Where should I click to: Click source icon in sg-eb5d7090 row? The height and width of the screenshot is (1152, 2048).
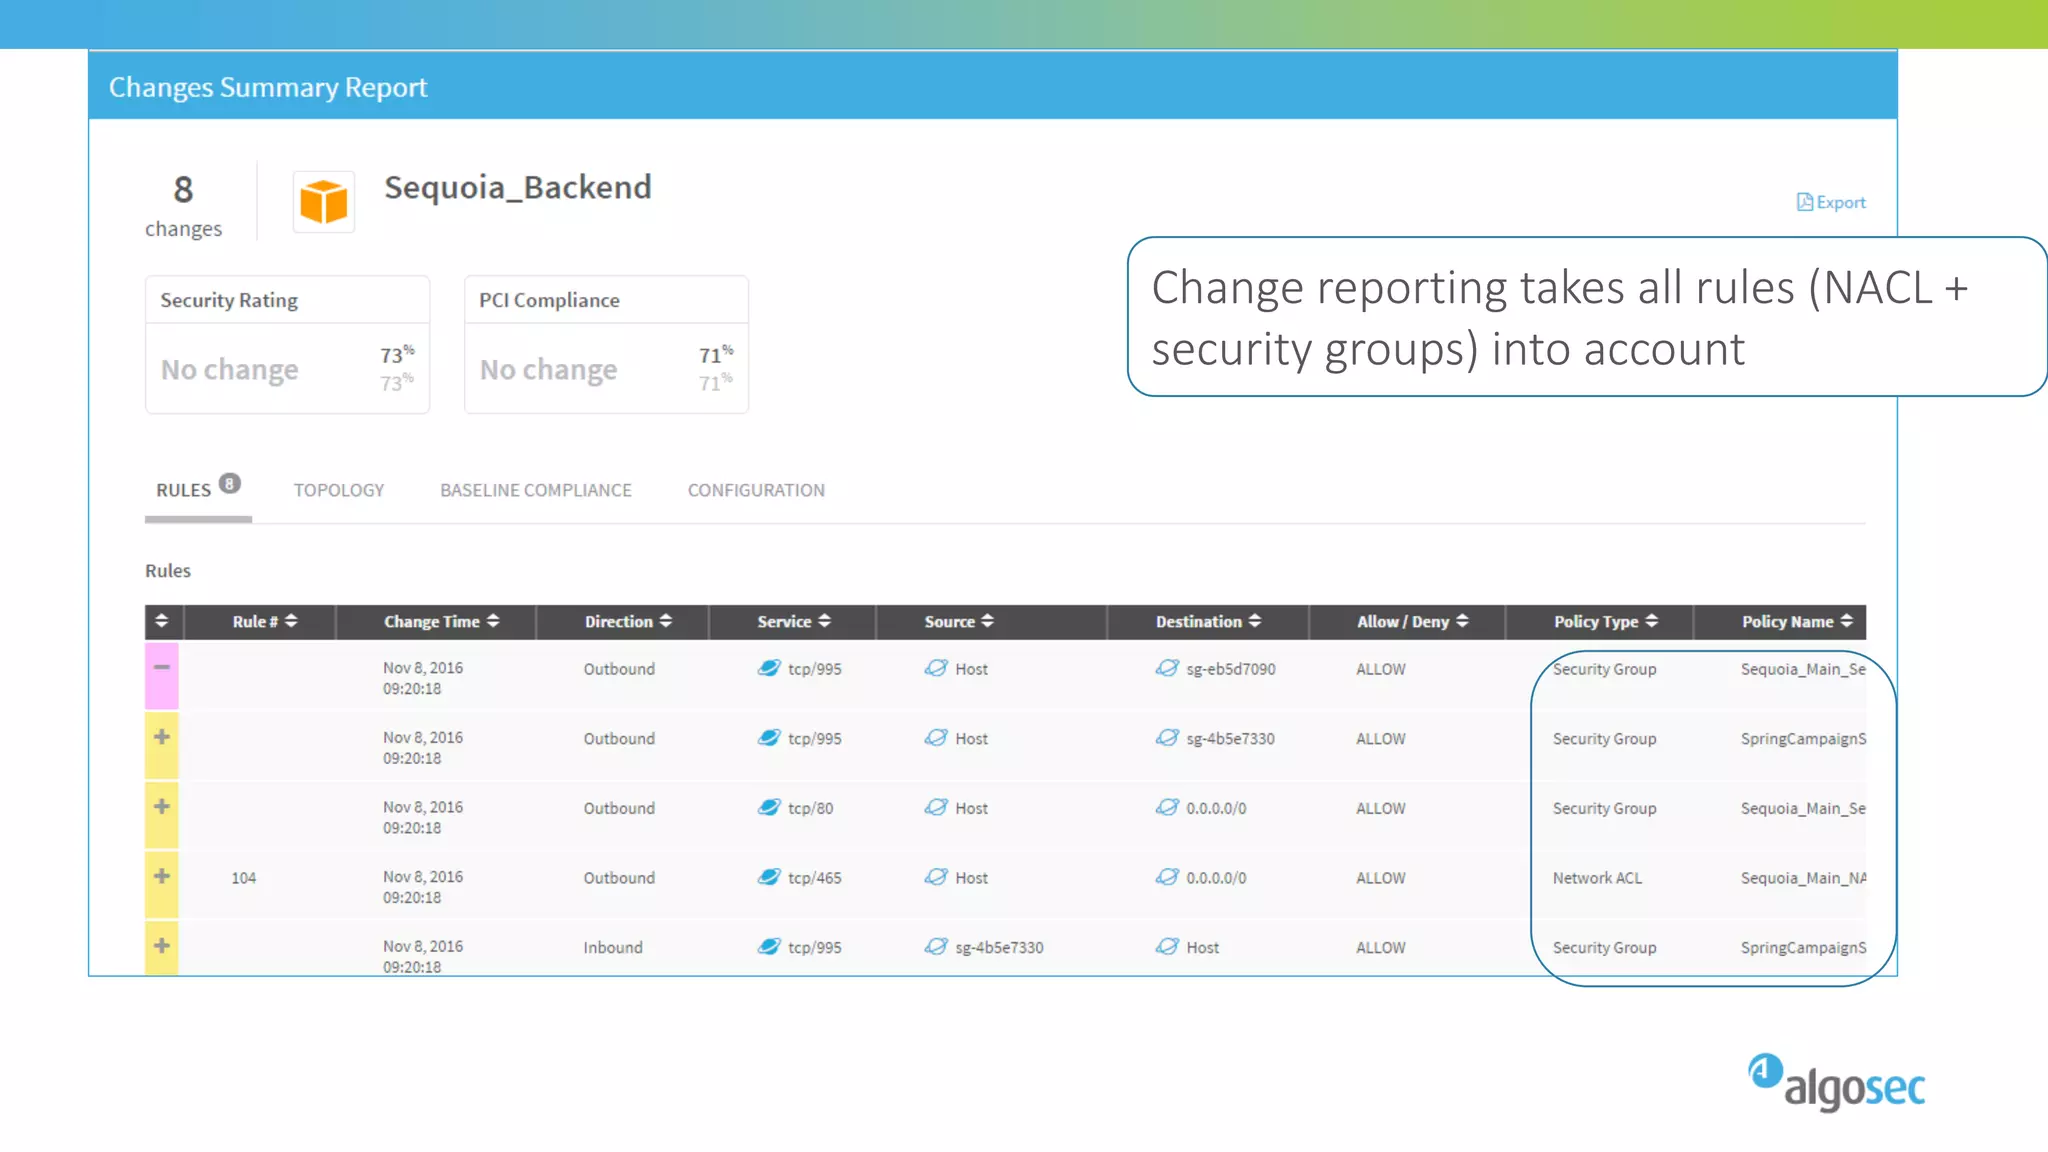pos(936,668)
